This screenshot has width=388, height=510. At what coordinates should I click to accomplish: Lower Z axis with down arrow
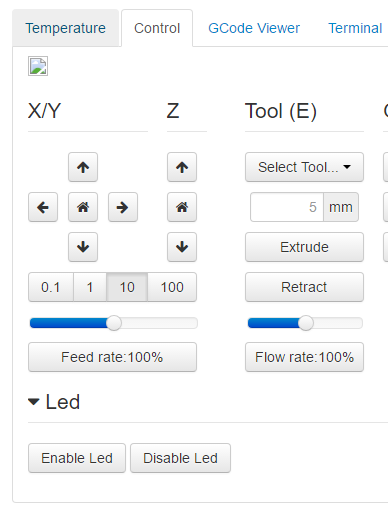pos(182,247)
